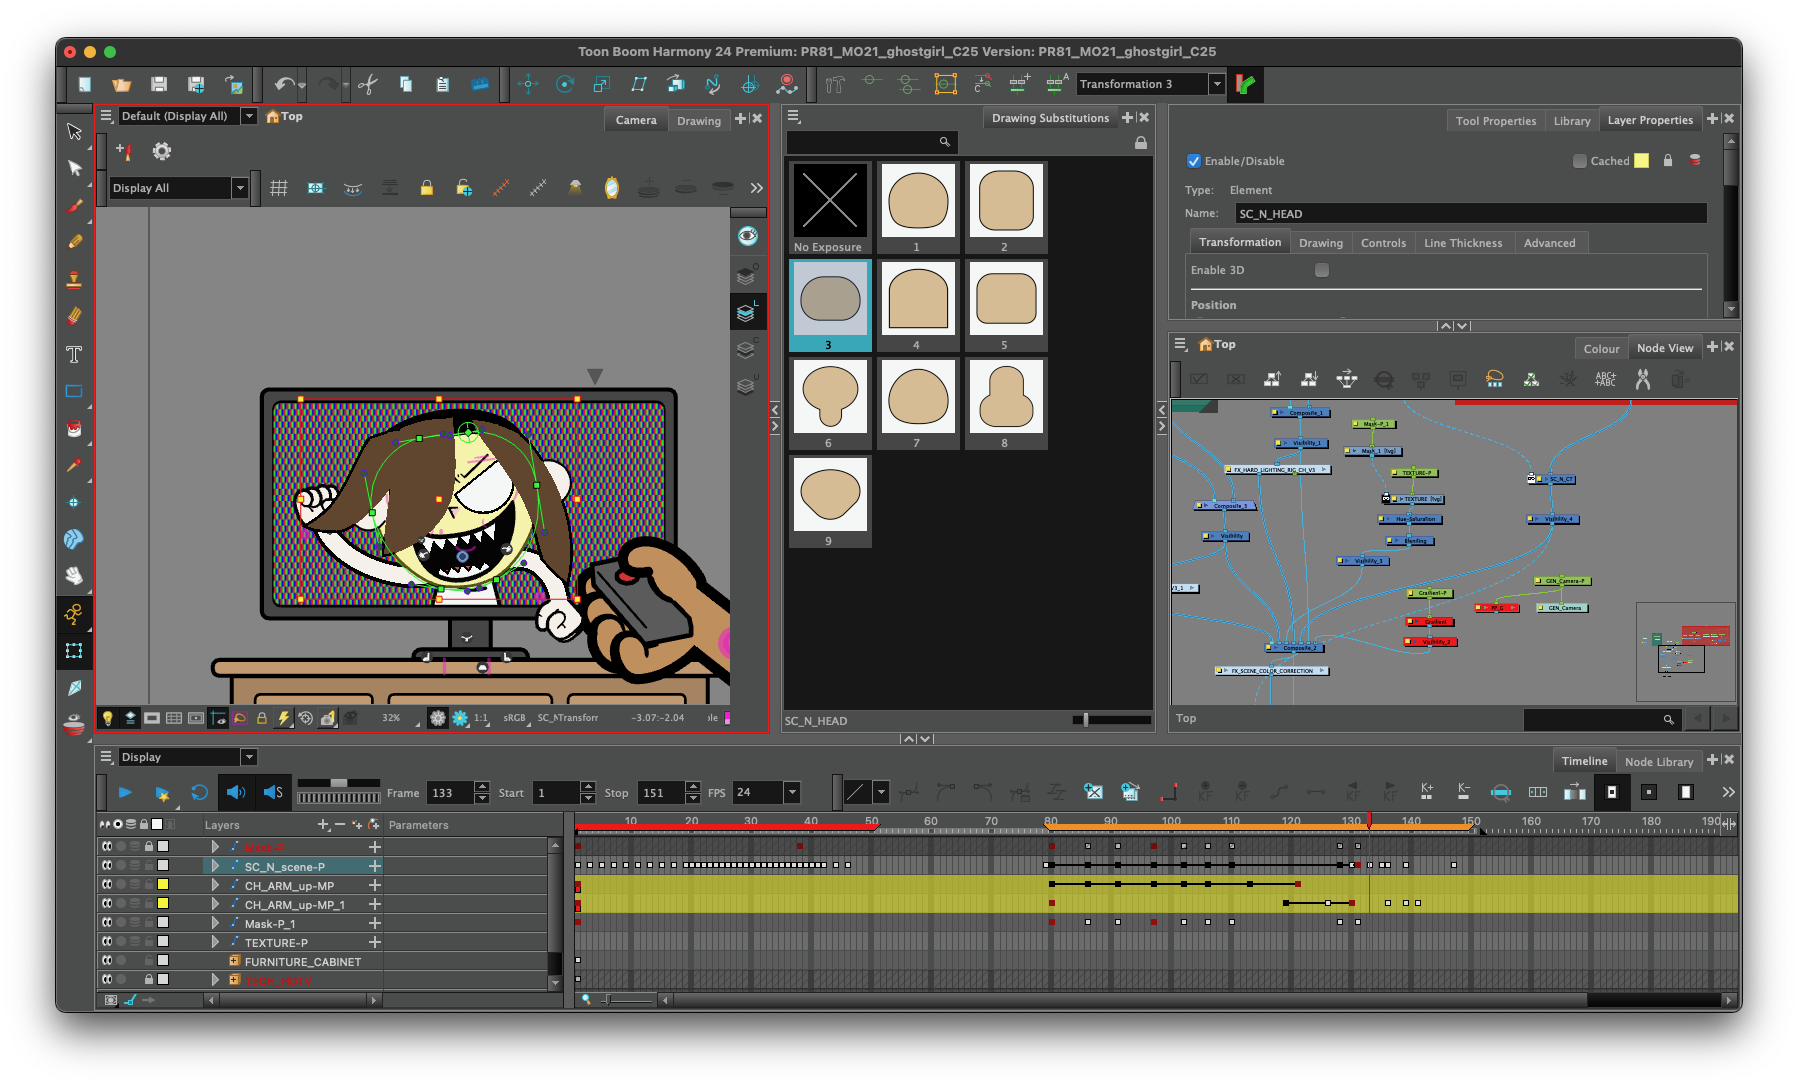This screenshot has height=1086, width=1798.
Task: Click the green arrow icon beside Transformation 3
Action: pos(1246,85)
